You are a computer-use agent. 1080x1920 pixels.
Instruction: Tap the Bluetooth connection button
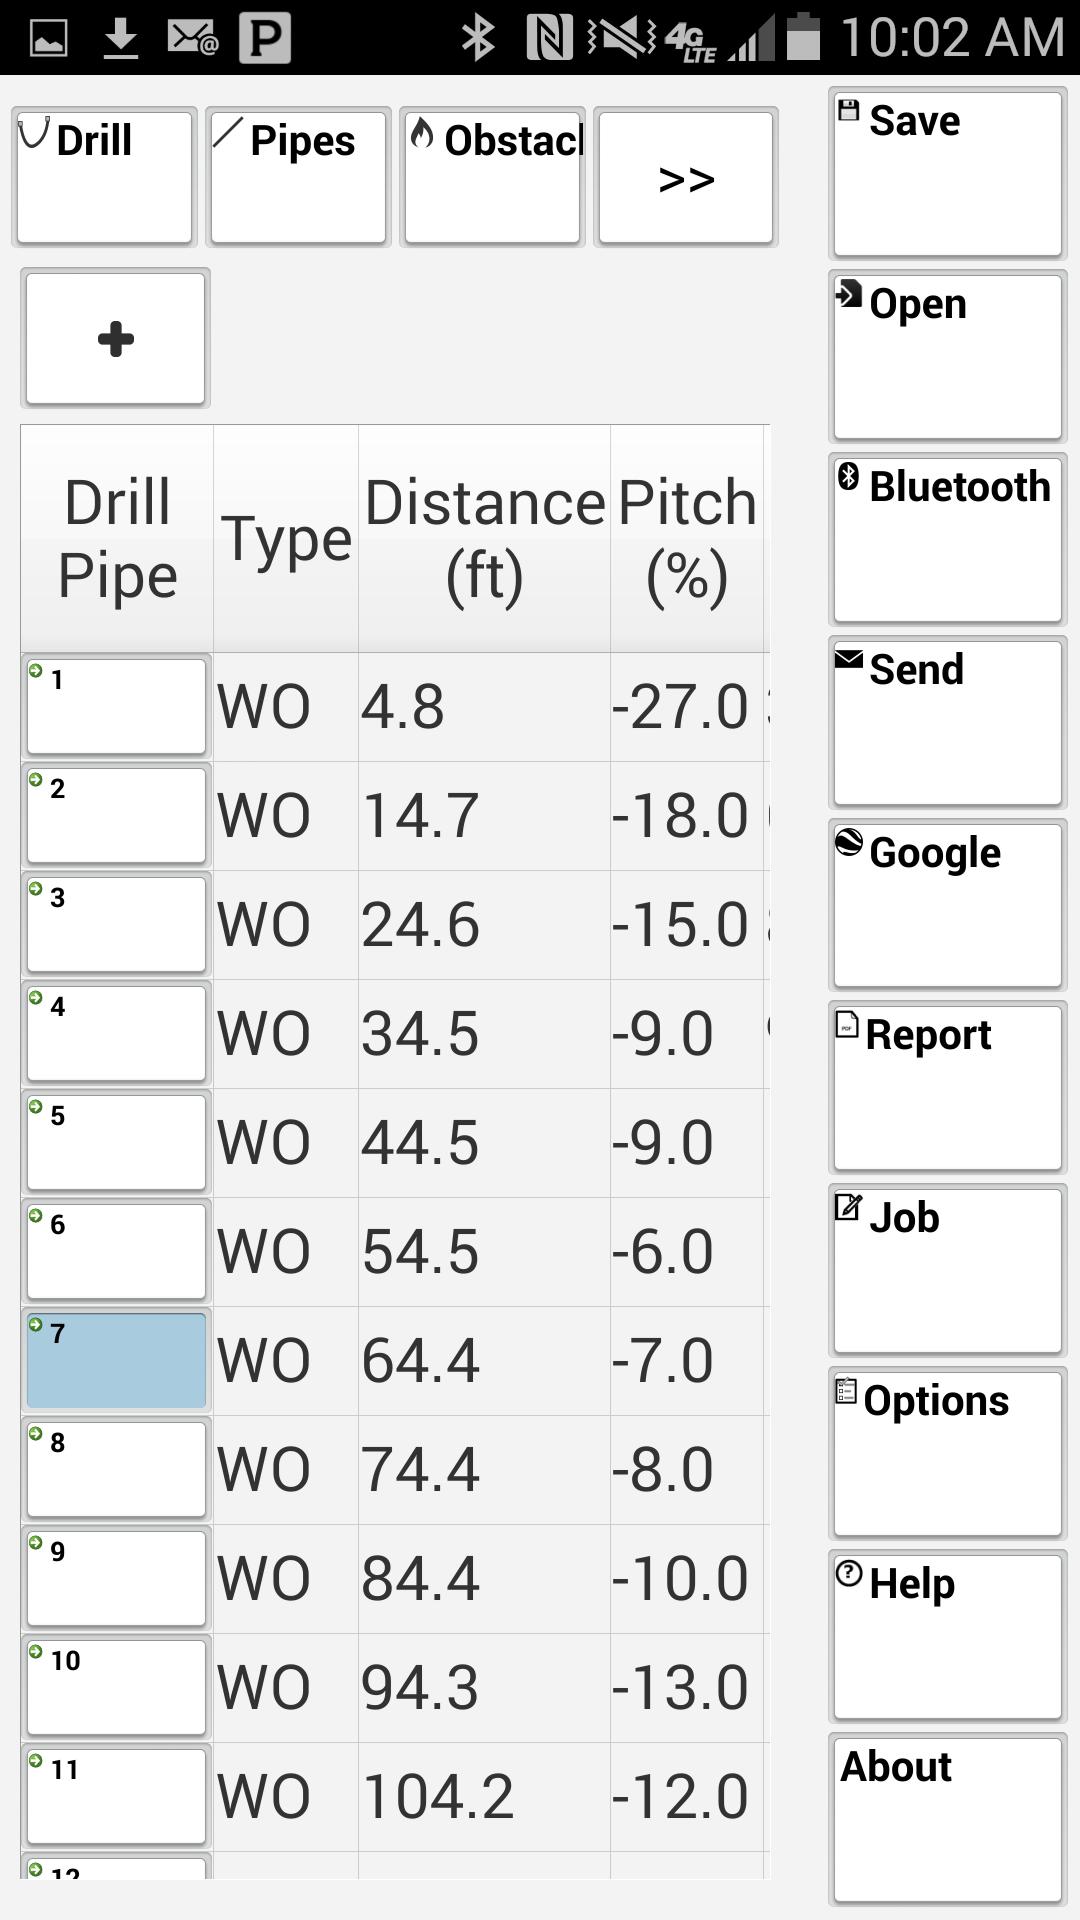[947, 540]
